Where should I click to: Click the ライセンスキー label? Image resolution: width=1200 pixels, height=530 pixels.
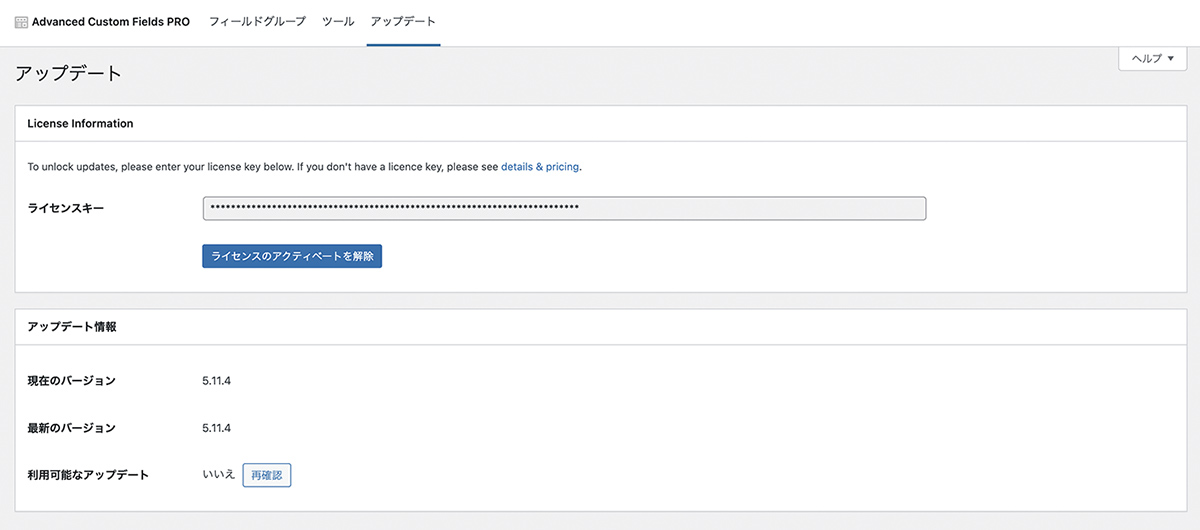coord(65,208)
